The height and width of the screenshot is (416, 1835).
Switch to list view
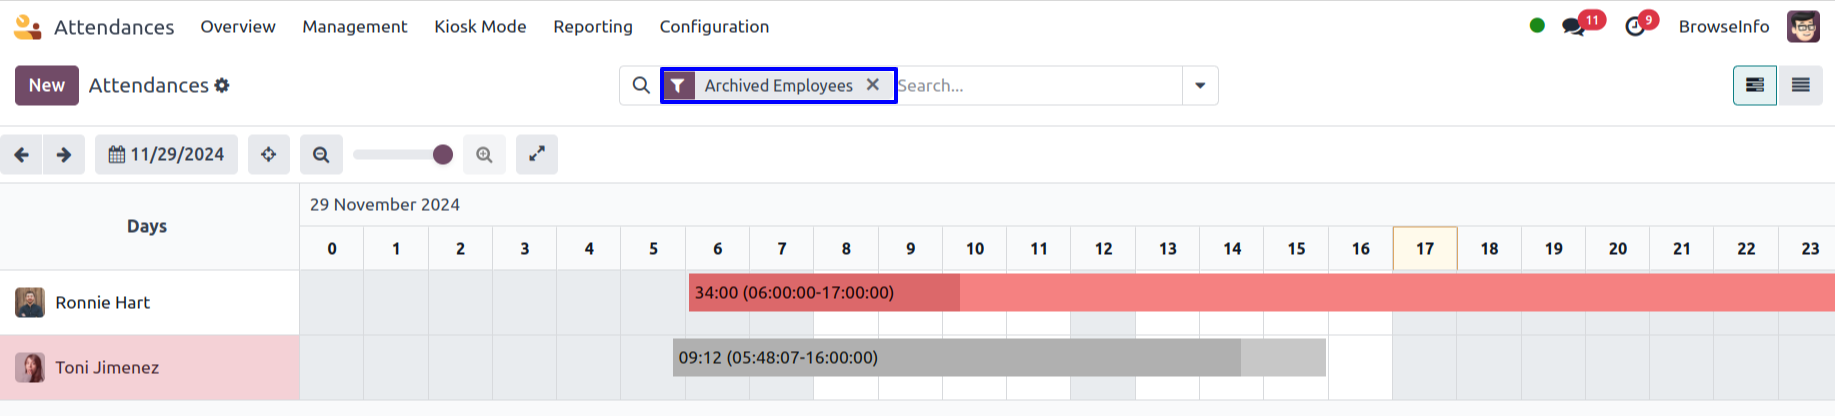[1800, 86]
